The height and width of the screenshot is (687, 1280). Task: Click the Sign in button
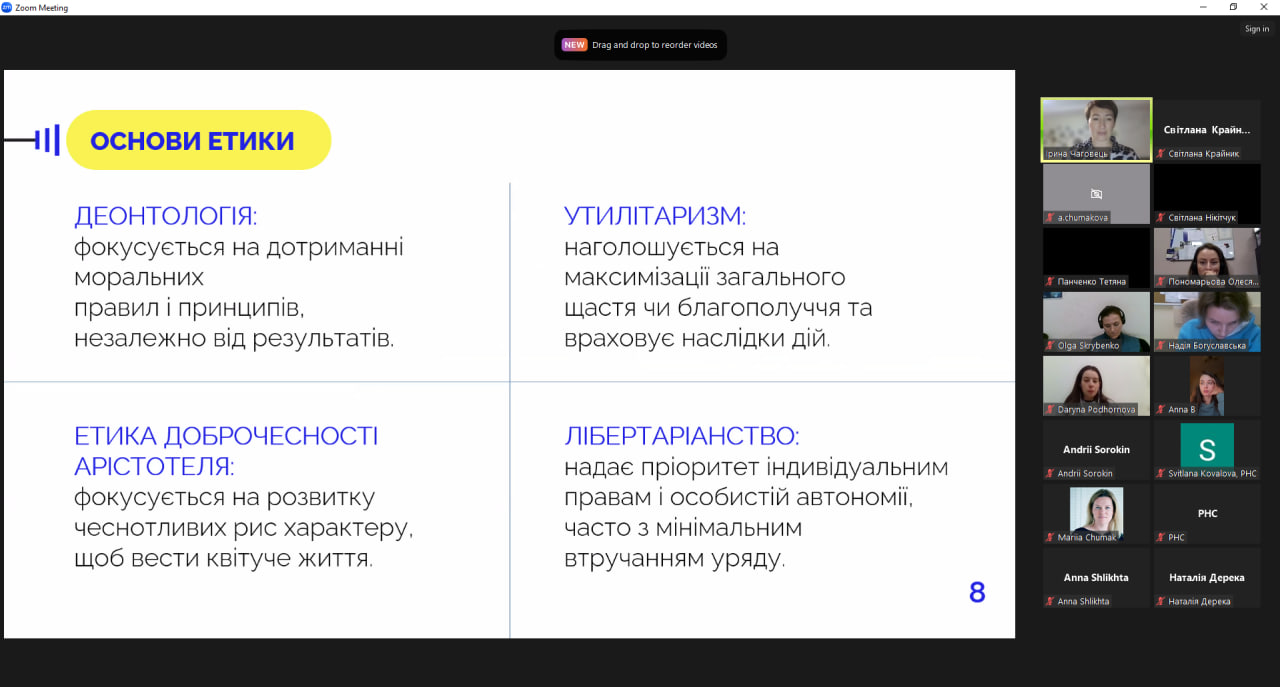[x=1257, y=29]
